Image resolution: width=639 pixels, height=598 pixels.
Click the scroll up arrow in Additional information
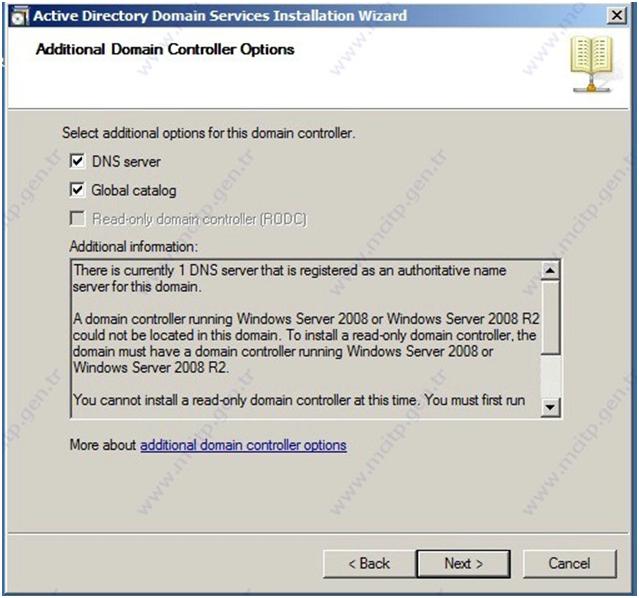click(551, 270)
